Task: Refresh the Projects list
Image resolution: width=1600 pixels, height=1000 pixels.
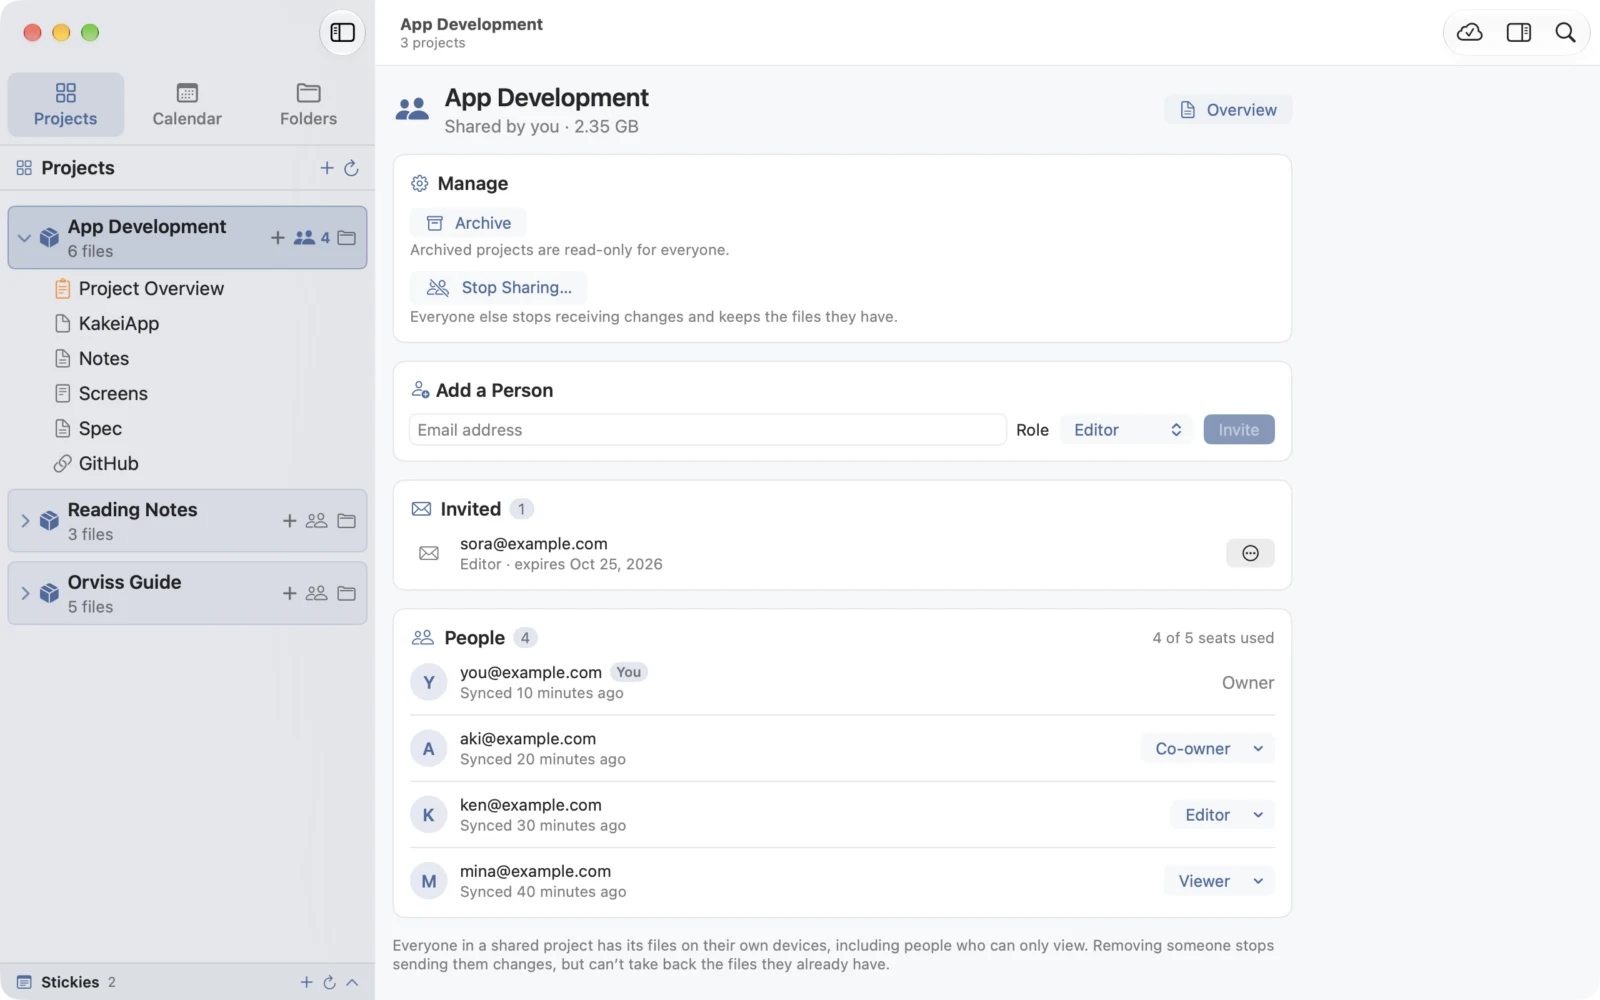Action: (x=351, y=168)
